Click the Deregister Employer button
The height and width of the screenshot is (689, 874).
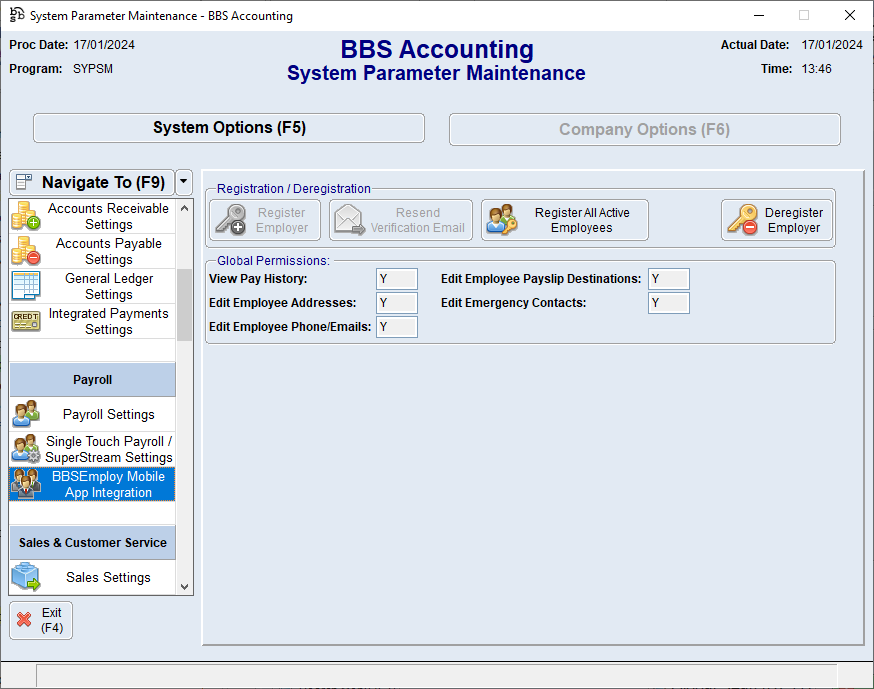coord(777,220)
